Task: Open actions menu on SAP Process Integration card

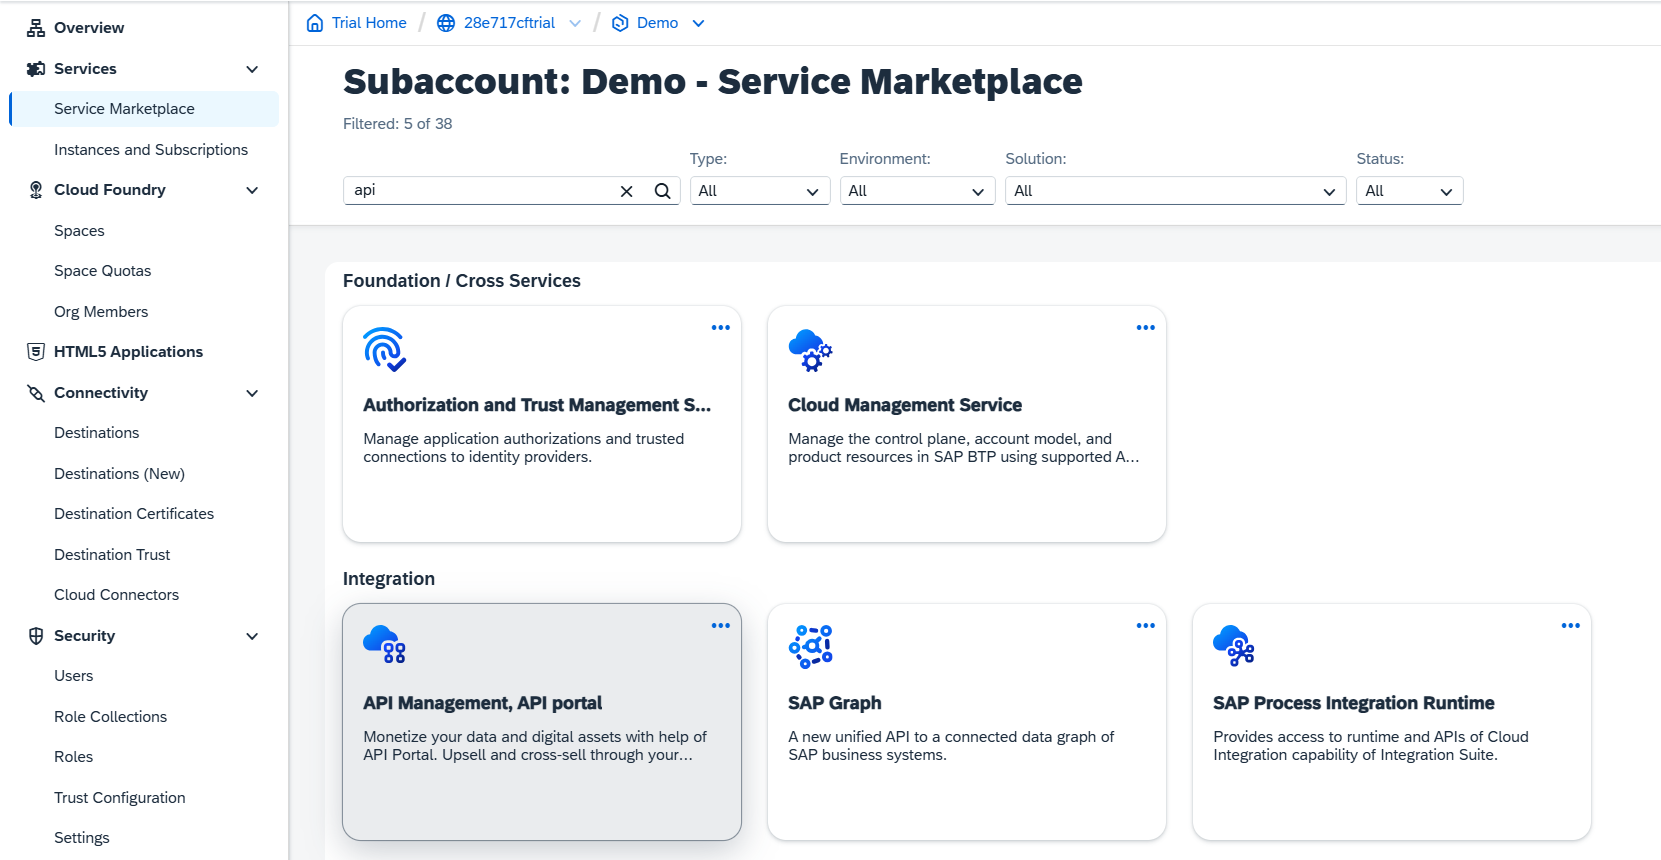Action: coord(1571,626)
